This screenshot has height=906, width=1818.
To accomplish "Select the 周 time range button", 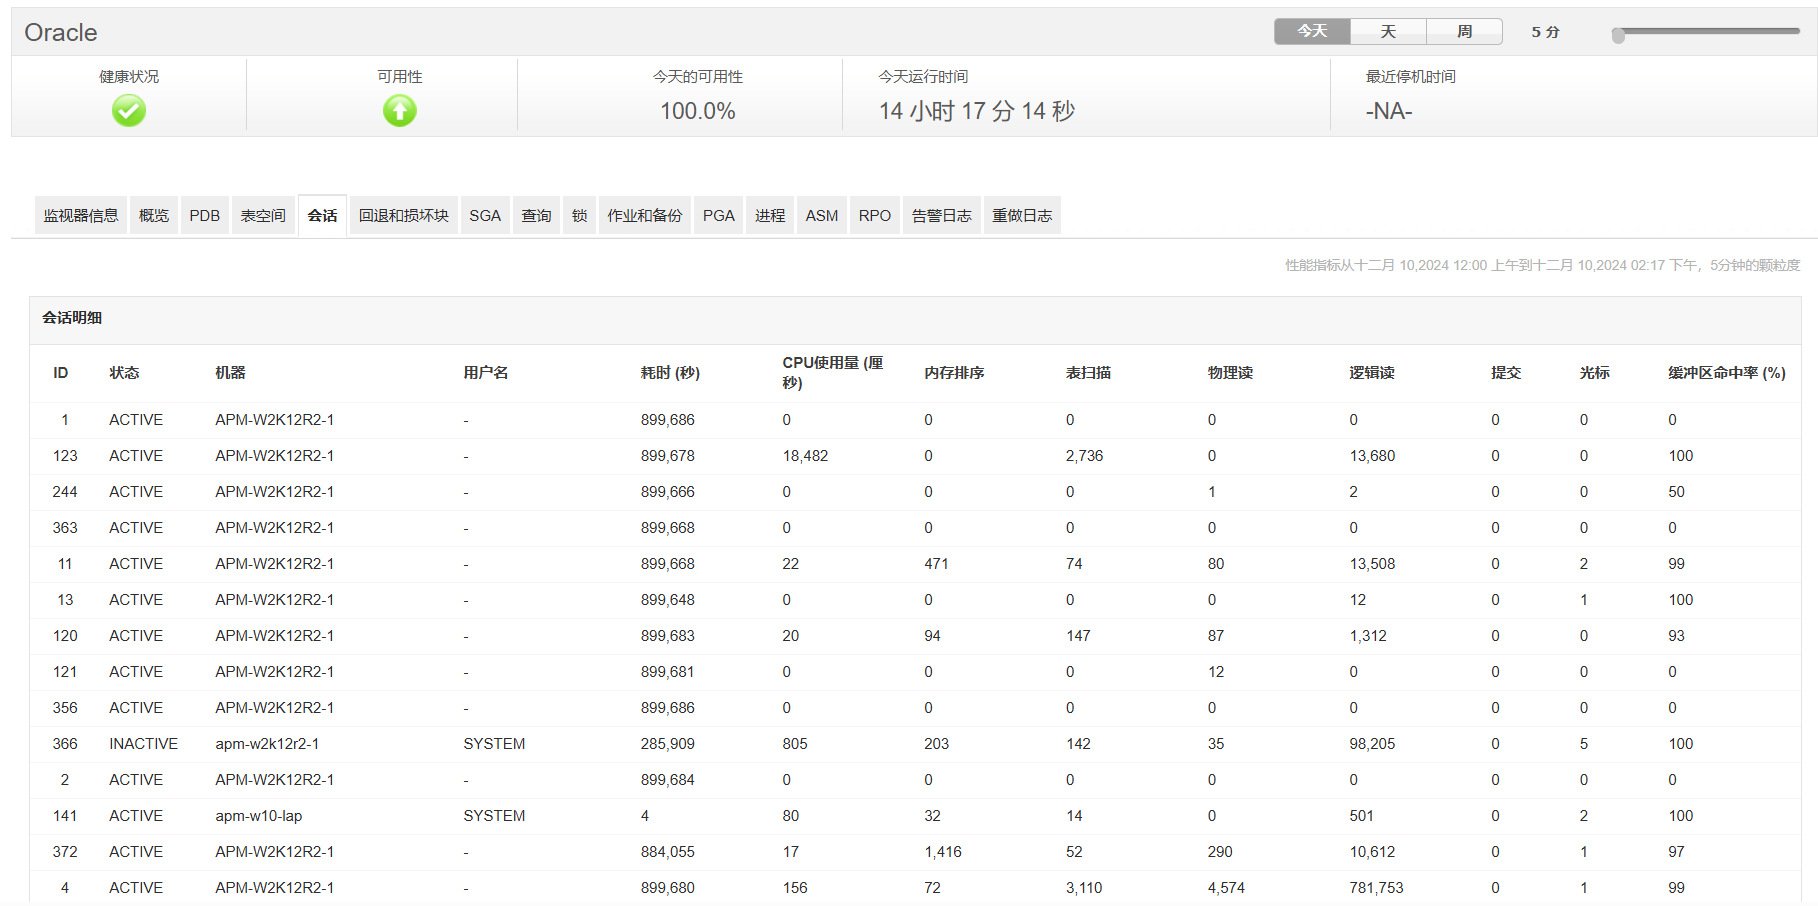I will pyautogui.click(x=1464, y=32).
